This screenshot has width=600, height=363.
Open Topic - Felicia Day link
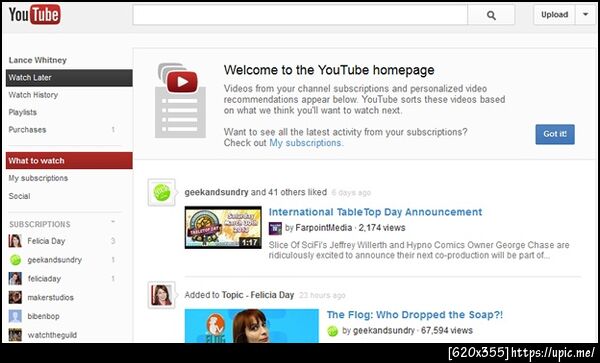click(258, 295)
